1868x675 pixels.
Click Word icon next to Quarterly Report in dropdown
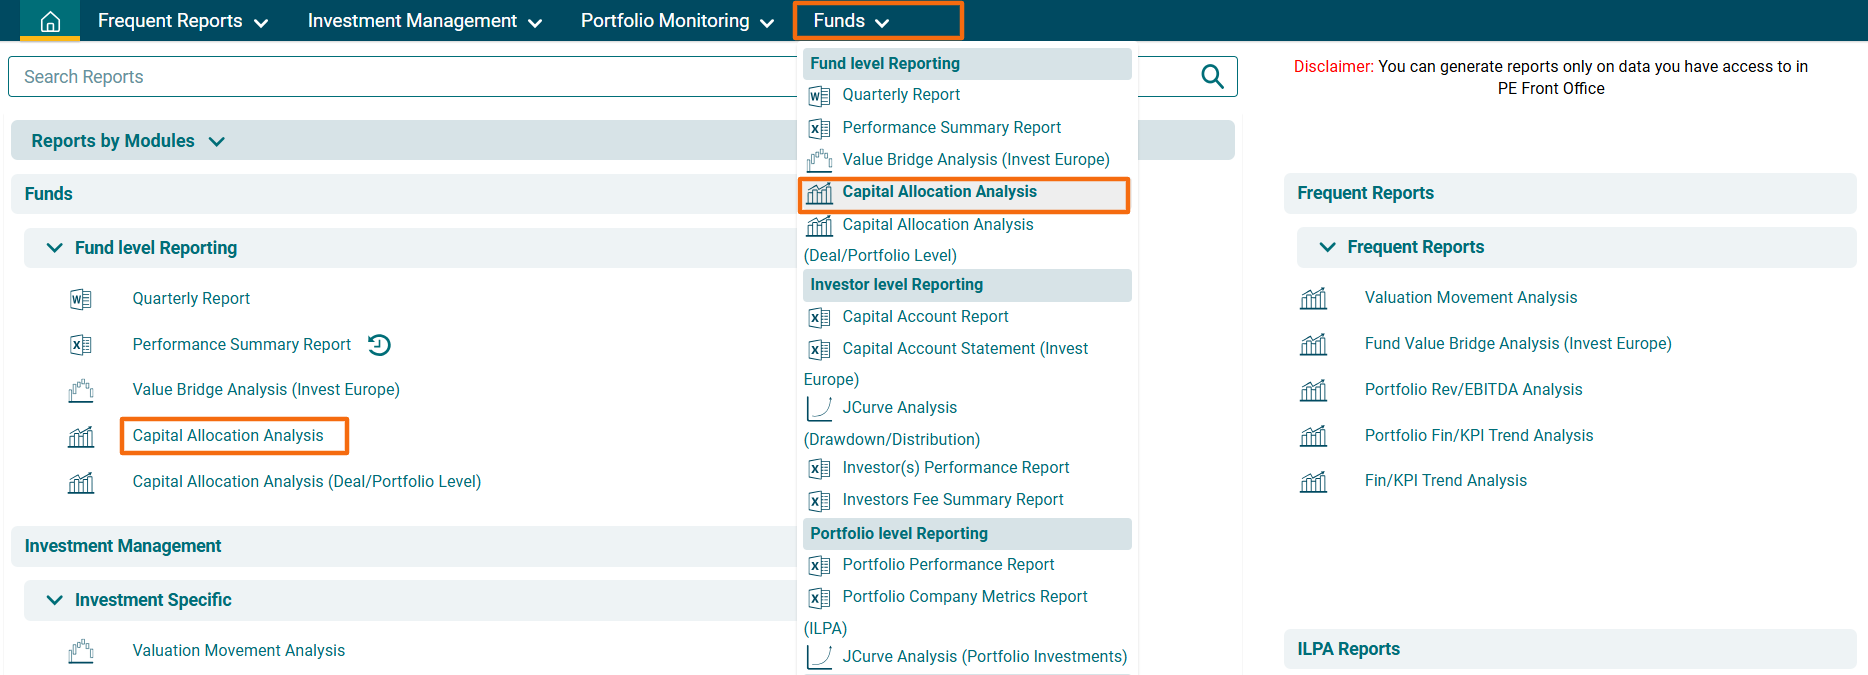coord(819,96)
